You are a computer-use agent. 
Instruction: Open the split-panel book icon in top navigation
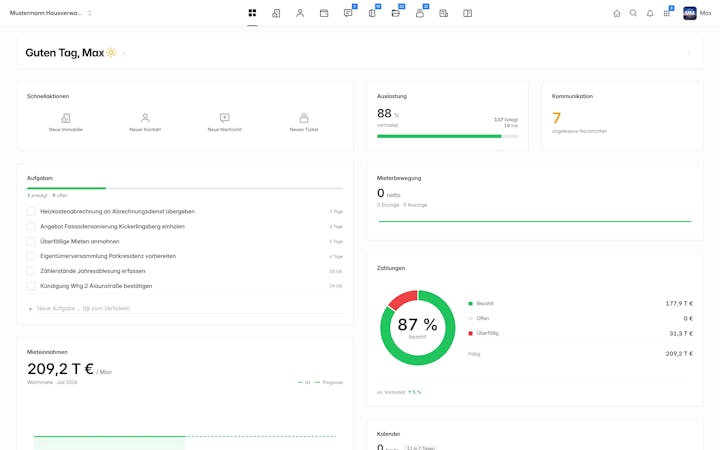point(467,13)
